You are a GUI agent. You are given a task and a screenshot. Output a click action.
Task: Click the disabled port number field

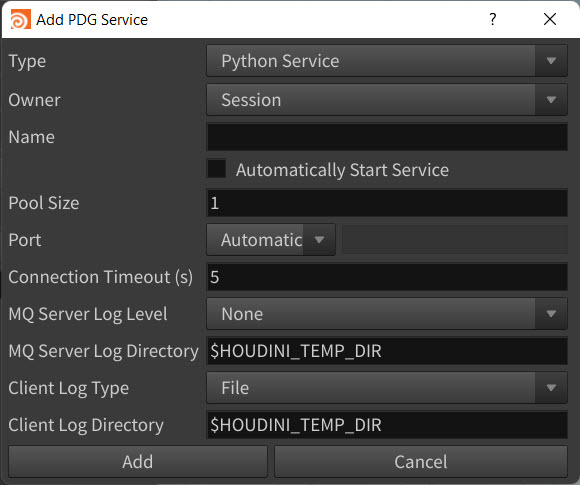coord(455,240)
